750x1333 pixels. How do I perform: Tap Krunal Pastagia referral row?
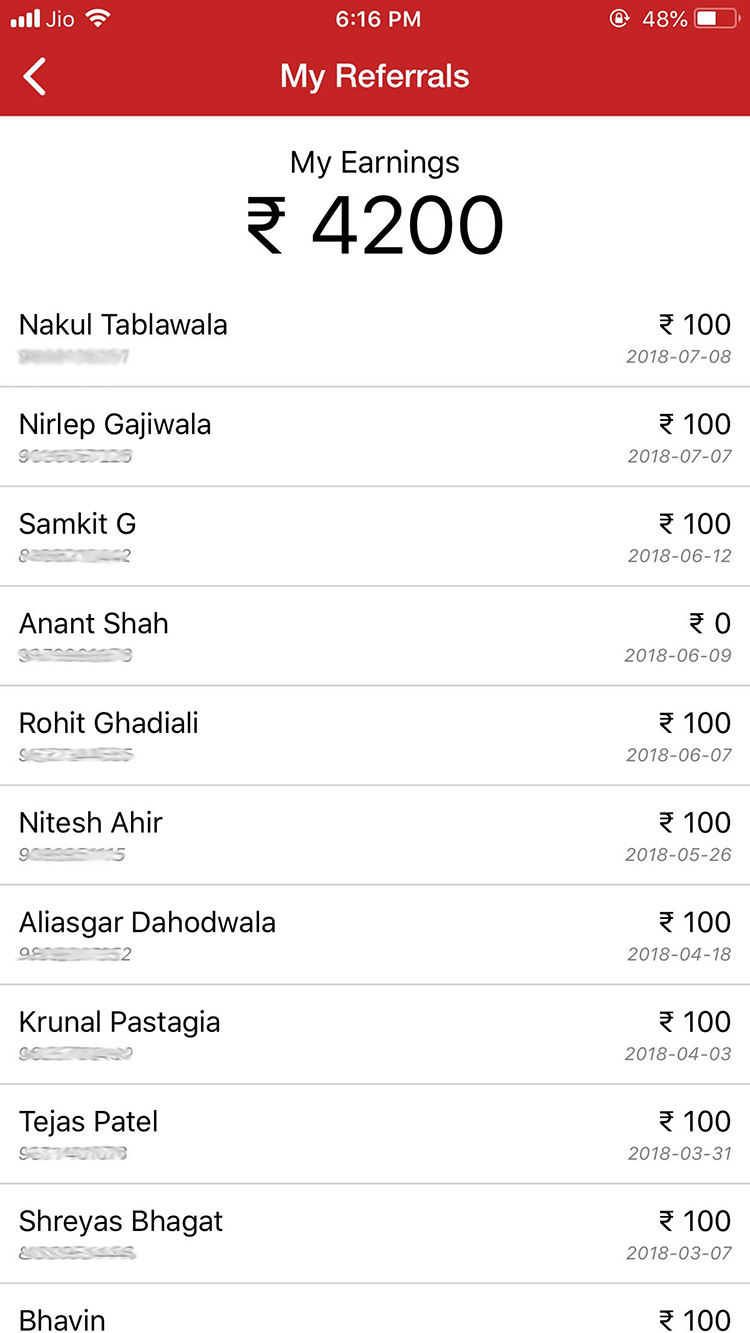click(x=375, y=1035)
